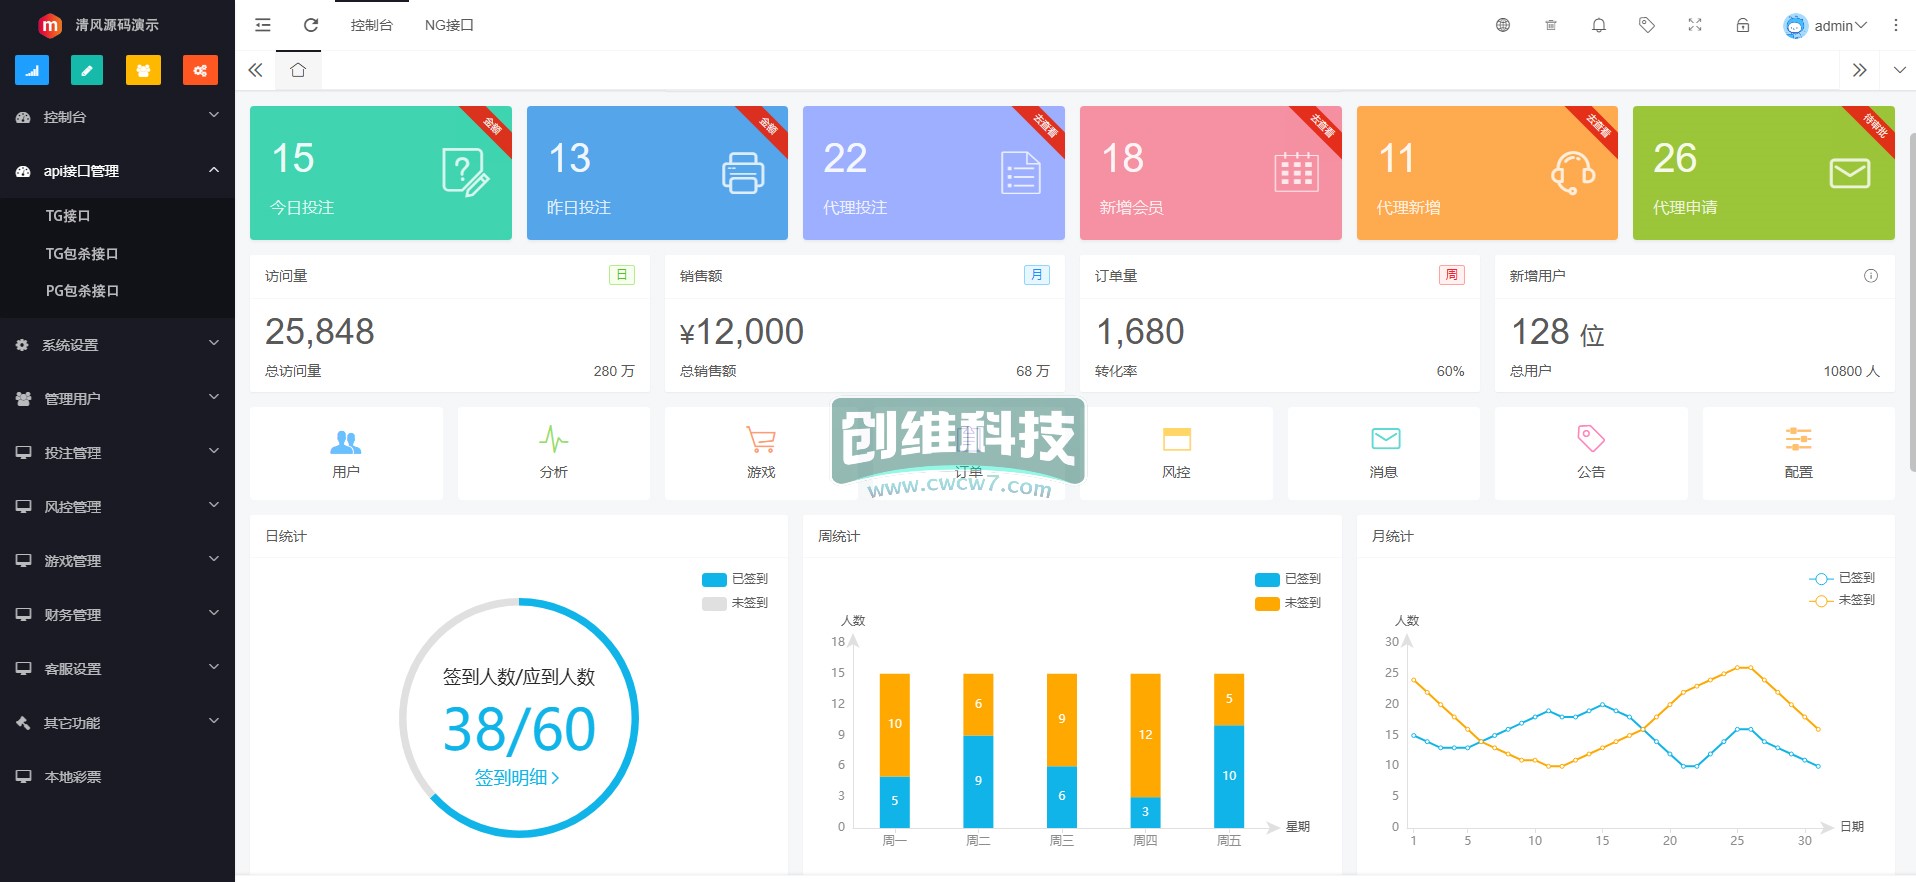Open the 签到明细 link in the daily chart
Image resolution: width=1916 pixels, height=882 pixels.
(x=517, y=777)
